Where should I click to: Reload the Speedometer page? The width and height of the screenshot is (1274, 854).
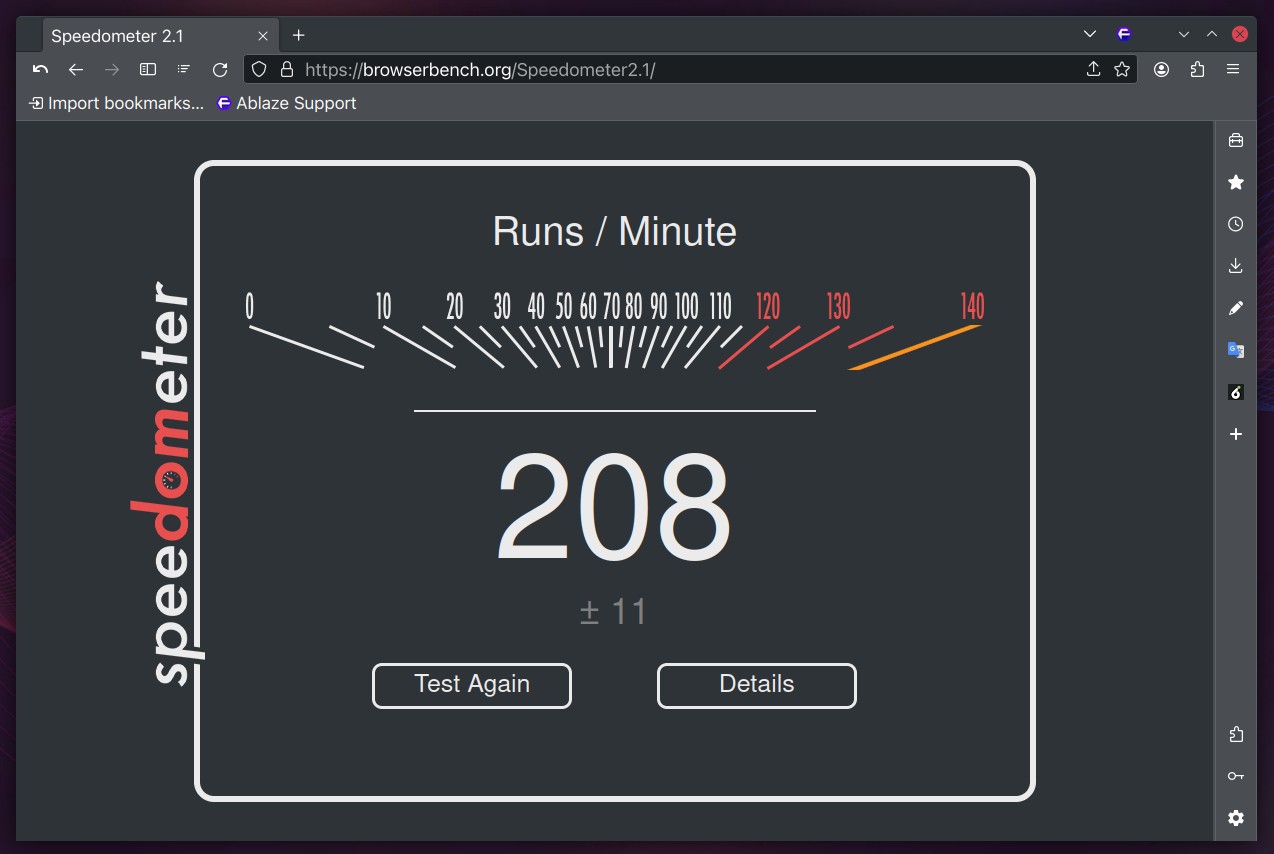point(220,69)
